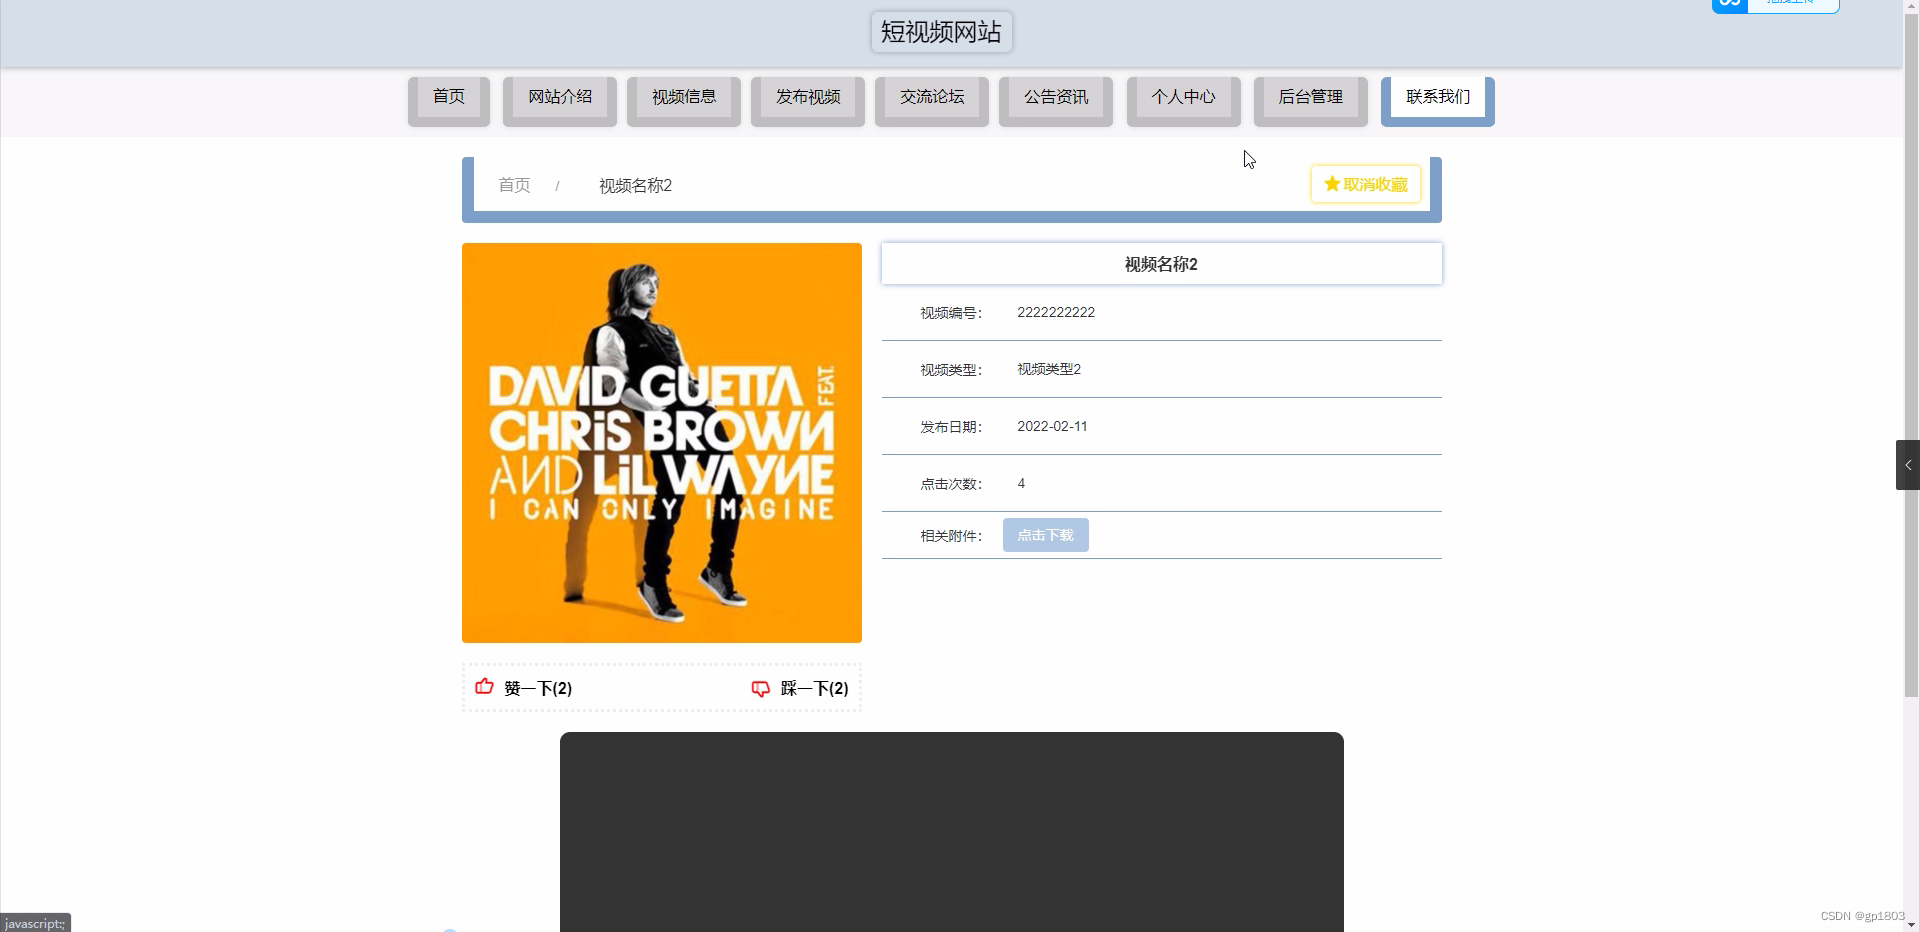Click 赞一下(2) text

click(x=538, y=688)
